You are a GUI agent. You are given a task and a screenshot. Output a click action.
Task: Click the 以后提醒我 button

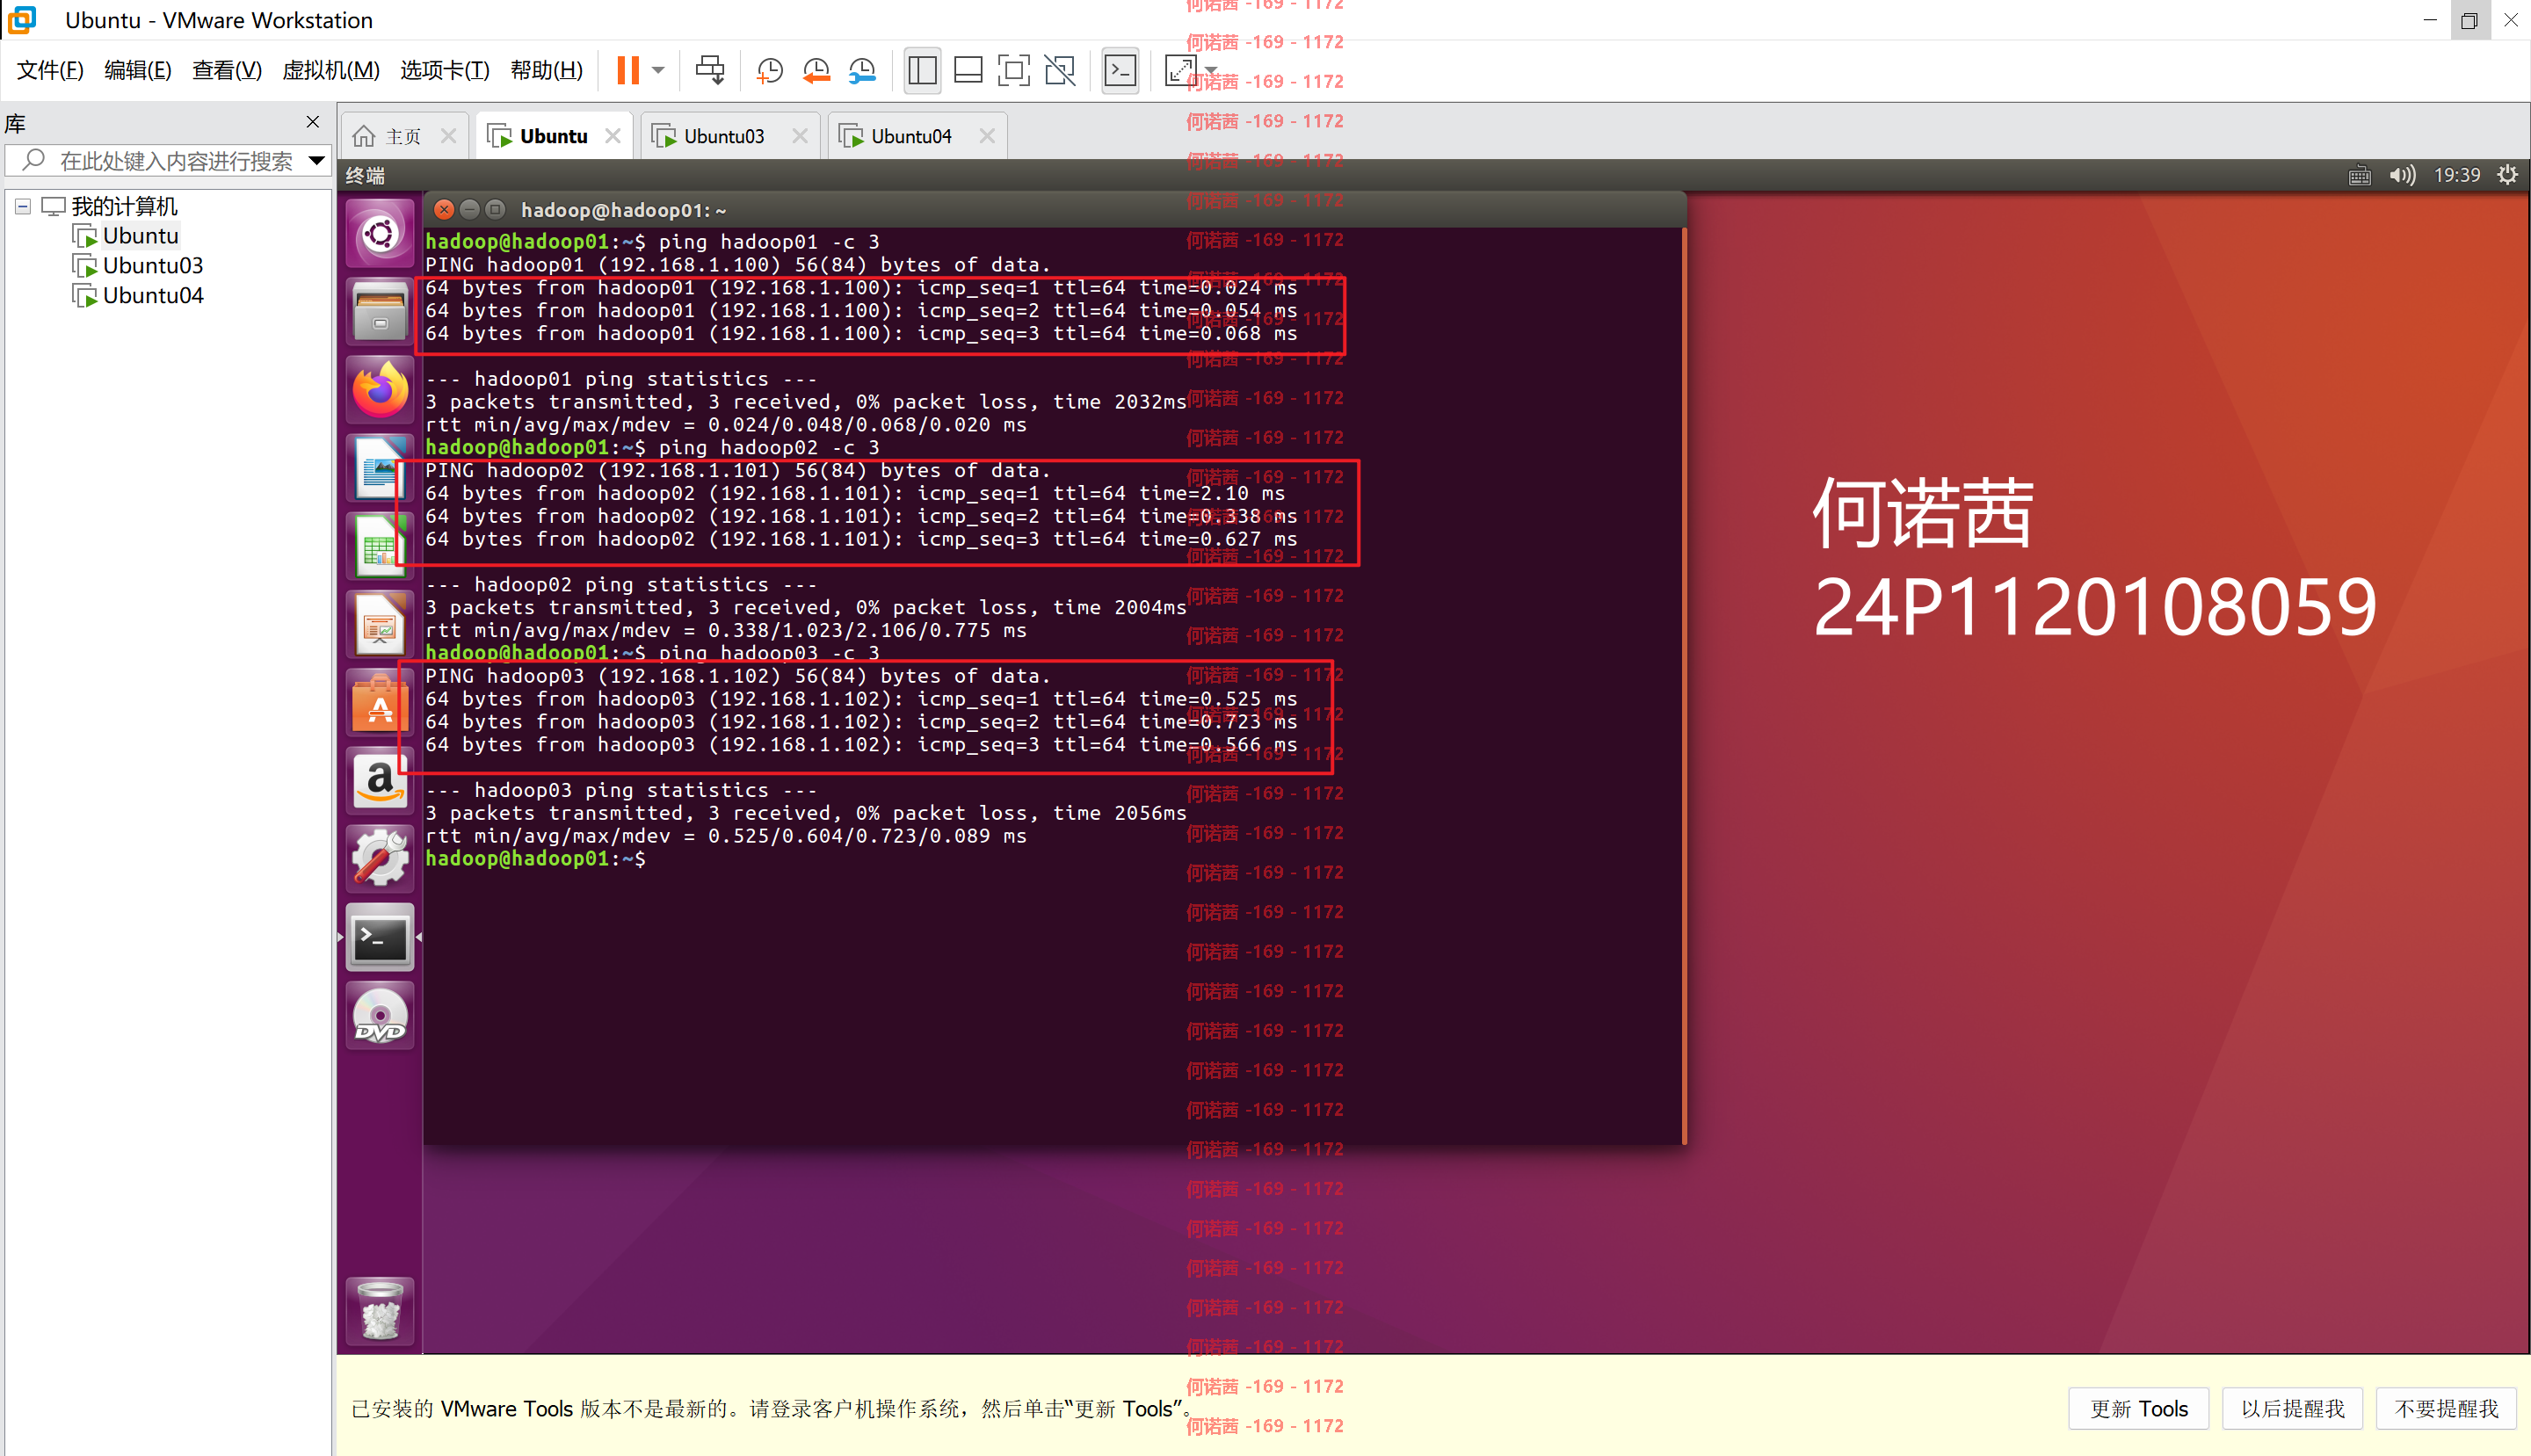pos(2292,1408)
